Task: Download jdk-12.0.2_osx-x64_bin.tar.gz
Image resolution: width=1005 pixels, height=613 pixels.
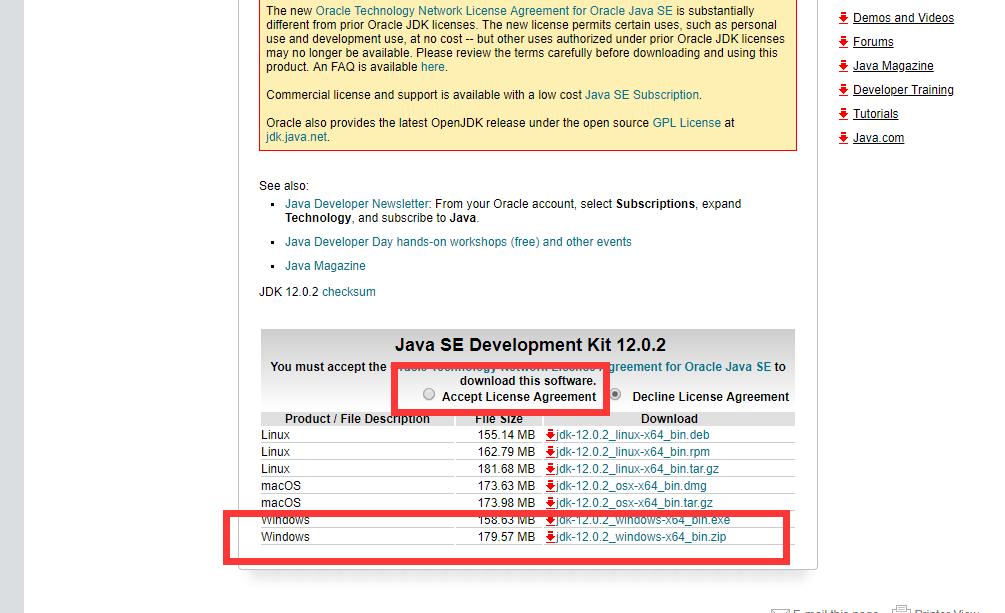Action: (x=635, y=503)
